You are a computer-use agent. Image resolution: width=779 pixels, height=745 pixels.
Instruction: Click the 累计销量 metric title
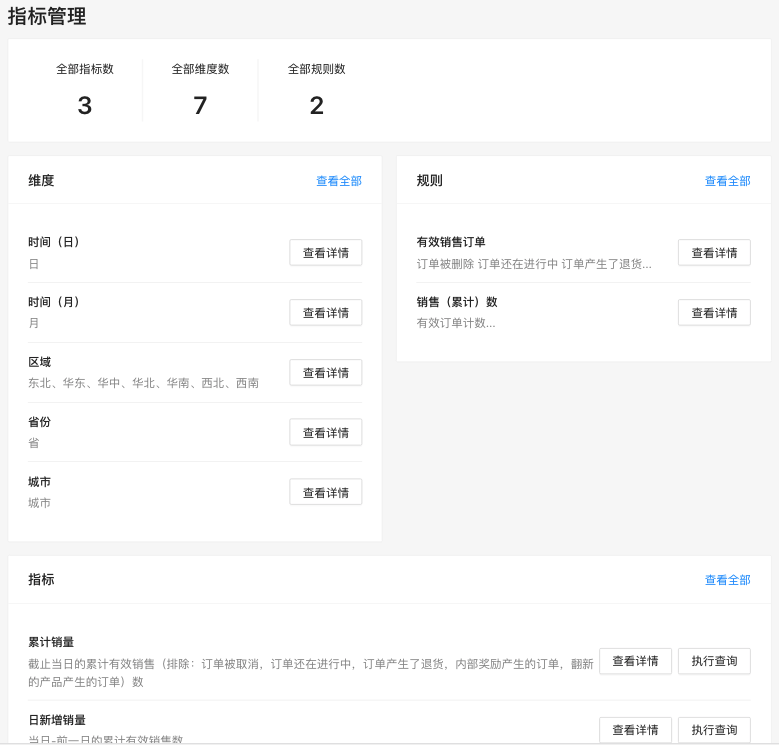[51, 642]
